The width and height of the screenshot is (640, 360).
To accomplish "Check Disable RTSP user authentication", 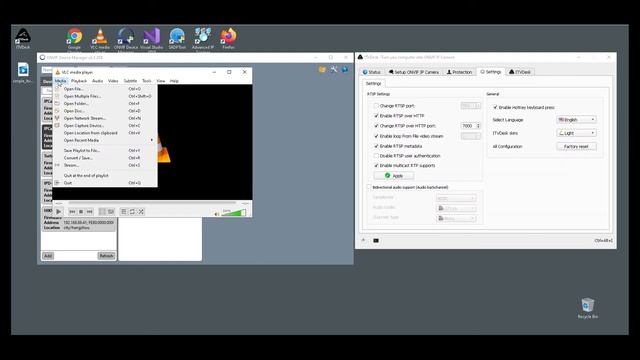I will coord(376,156).
